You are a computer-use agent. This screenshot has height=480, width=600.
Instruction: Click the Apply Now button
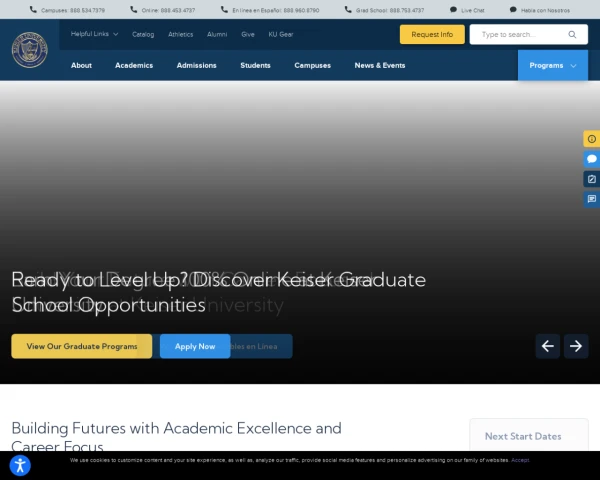(x=195, y=346)
